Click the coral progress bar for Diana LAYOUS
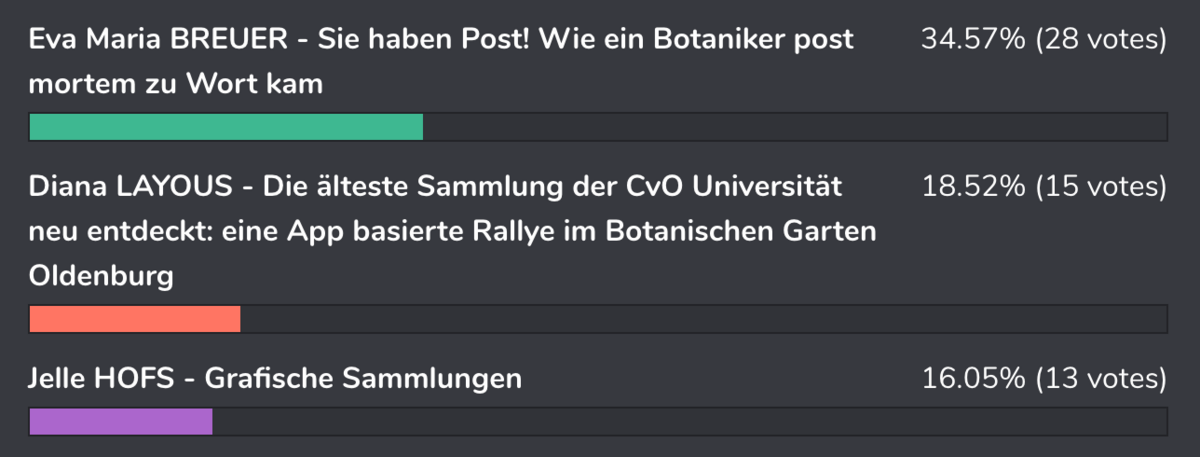 (135, 319)
